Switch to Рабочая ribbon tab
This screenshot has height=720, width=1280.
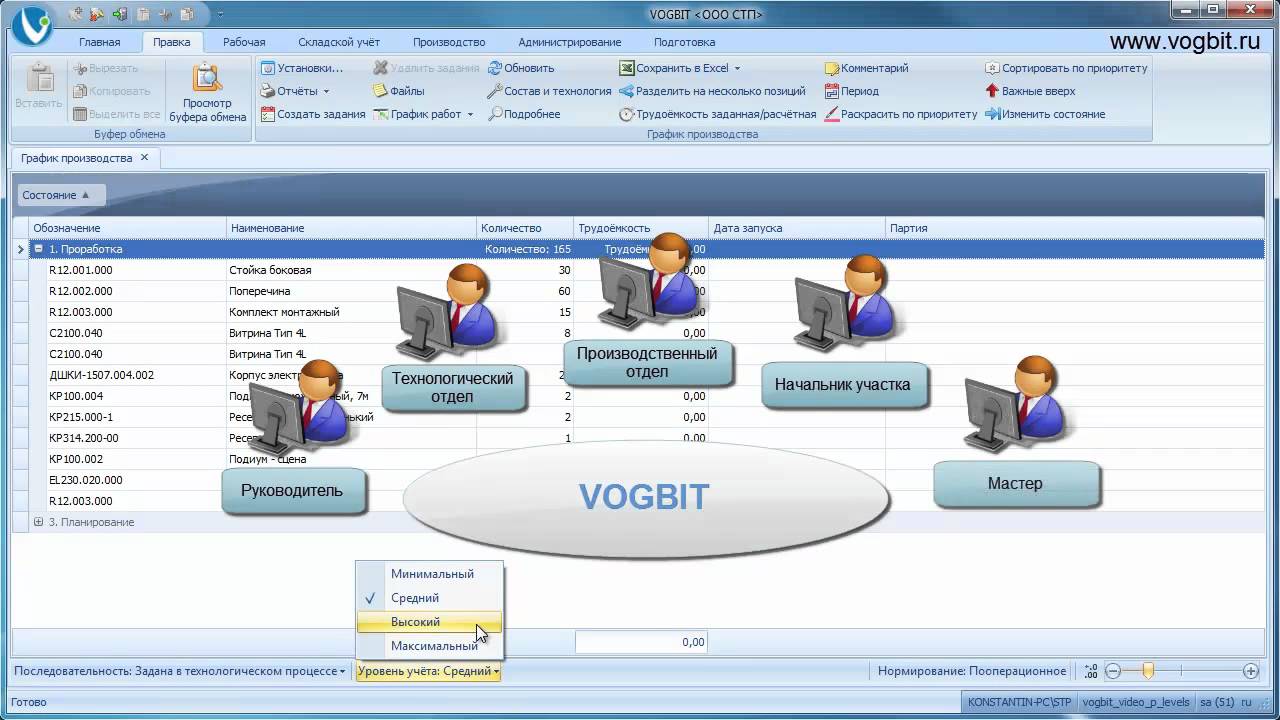pos(244,42)
